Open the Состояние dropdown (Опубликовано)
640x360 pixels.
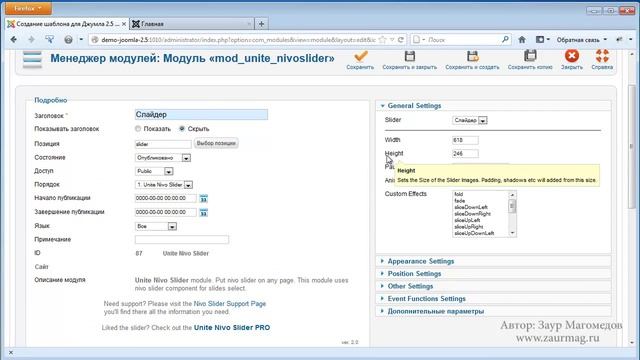click(x=163, y=158)
